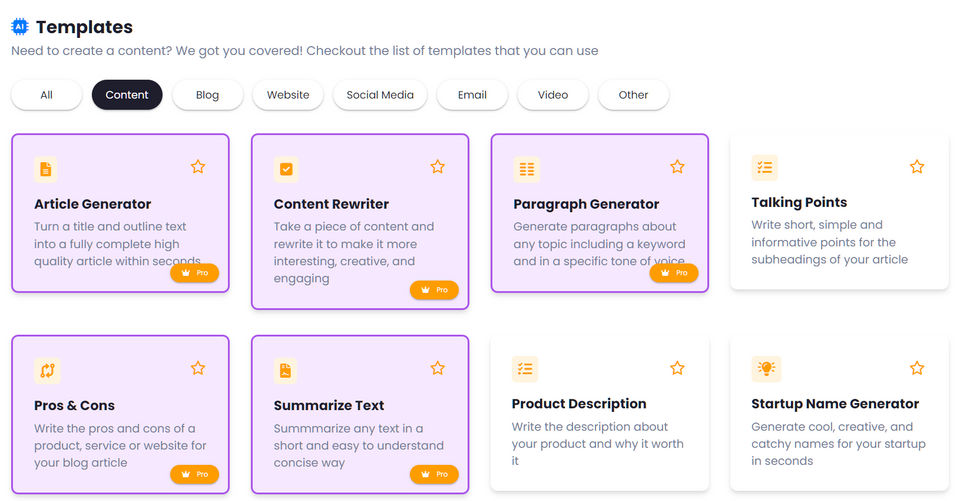Open the Startup Name Generator template
Screen dimensions: 960x501
point(835,404)
